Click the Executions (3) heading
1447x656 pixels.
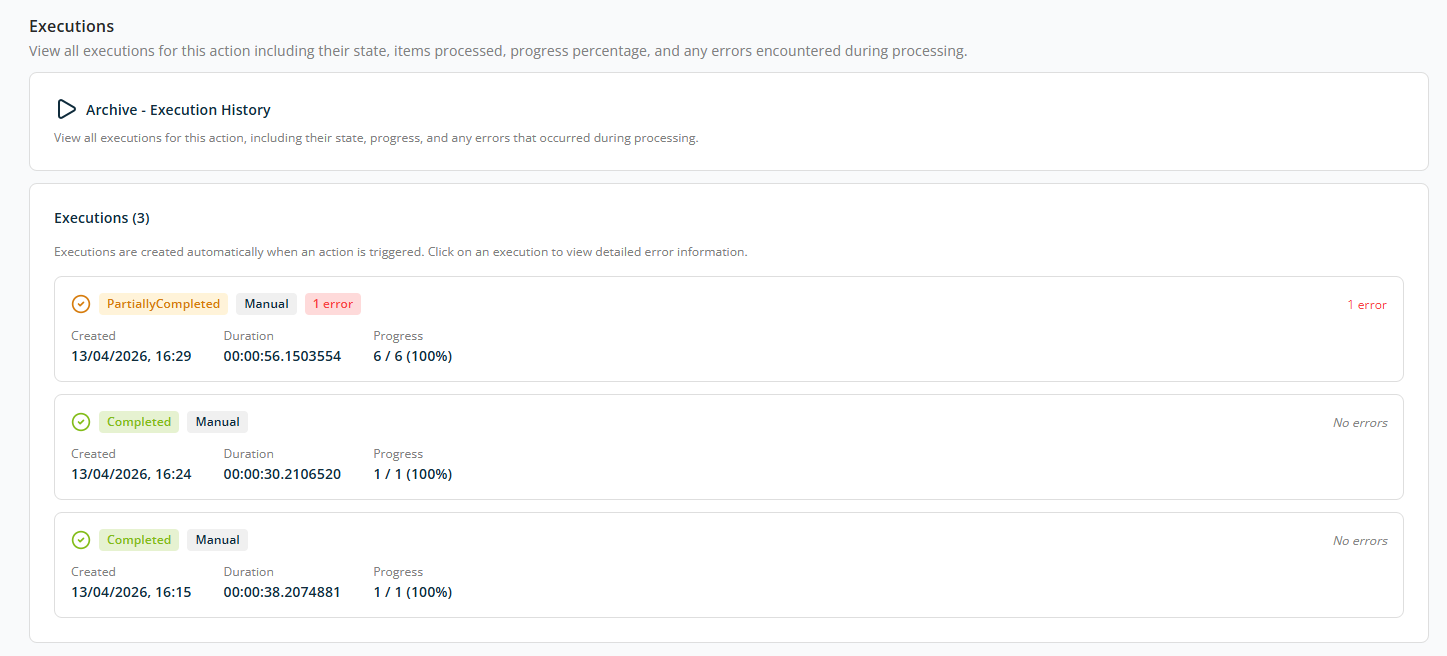pyautogui.click(x=102, y=218)
